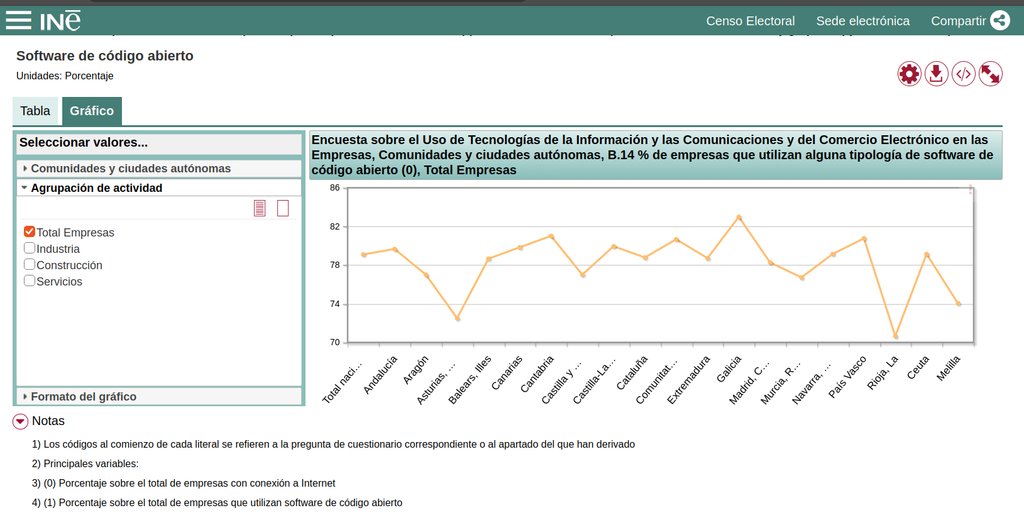Click the chart title banner
The width and height of the screenshot is (1024, 522).
(x=655, y=155)
